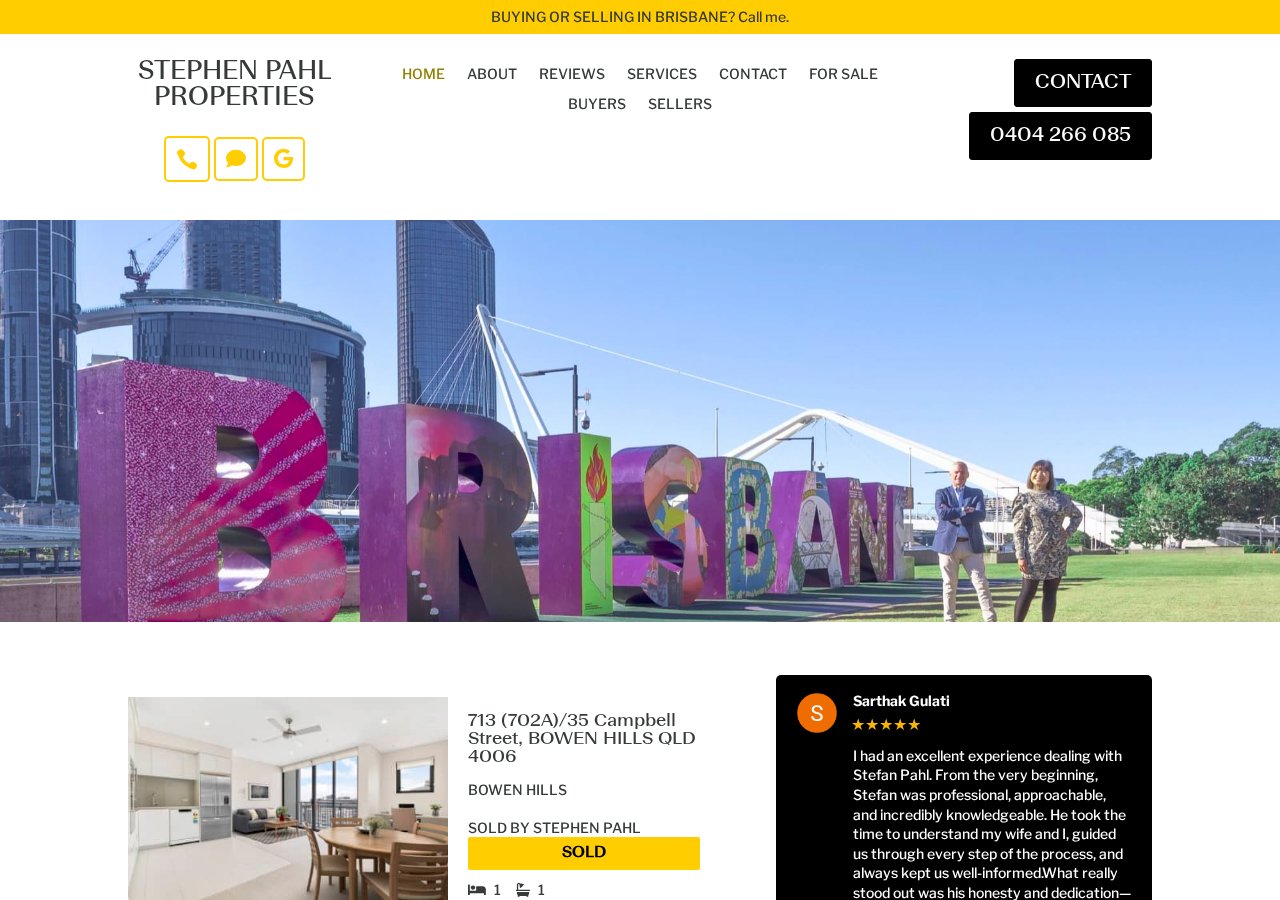Click Sarthak Gulati's orange avatar
Screen dimensions: 1280x900
coord(817,713)
